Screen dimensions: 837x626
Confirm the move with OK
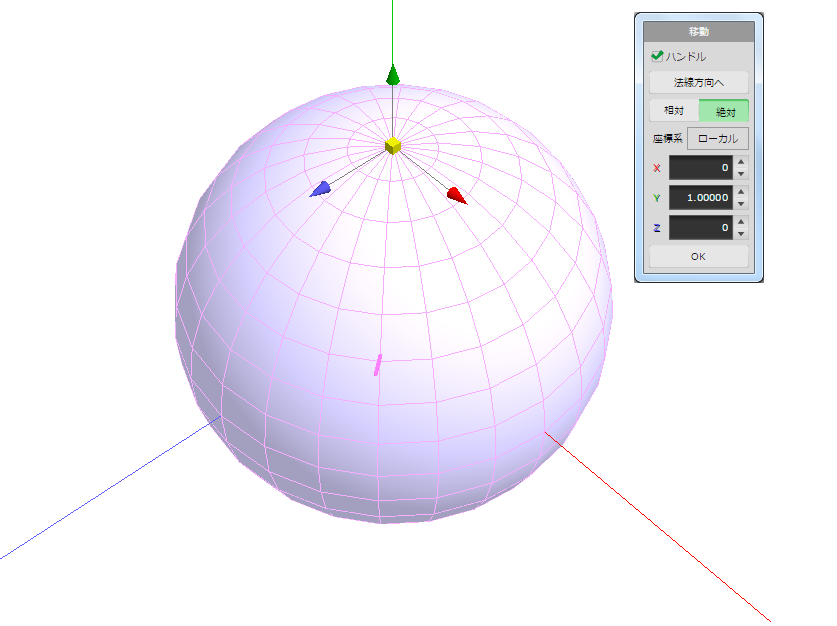pos(698,257)
